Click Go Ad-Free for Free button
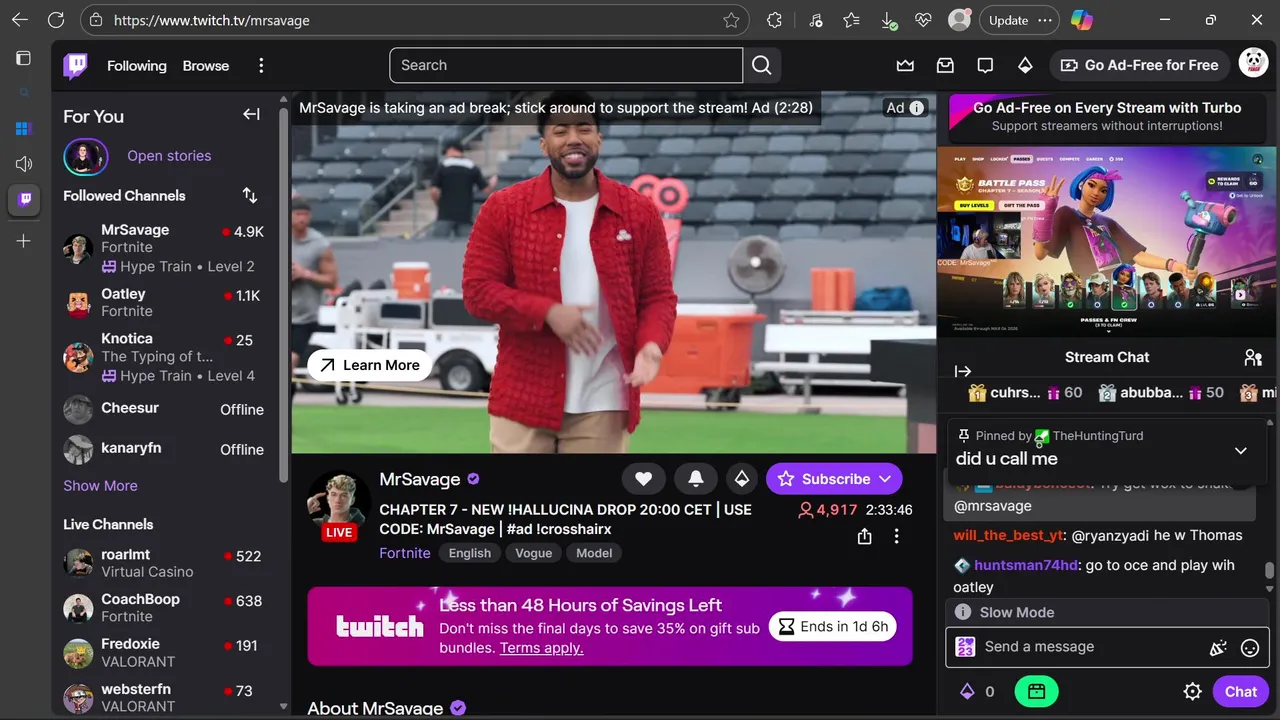Image resolution: width=1280 pixels, height=720 pixels. 1139,65
